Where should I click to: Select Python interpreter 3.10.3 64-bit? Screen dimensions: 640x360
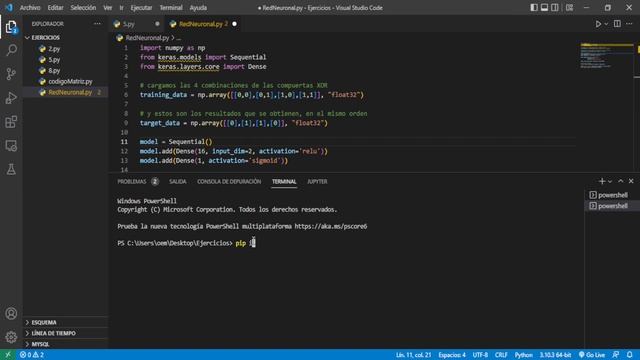coord(555,355)
